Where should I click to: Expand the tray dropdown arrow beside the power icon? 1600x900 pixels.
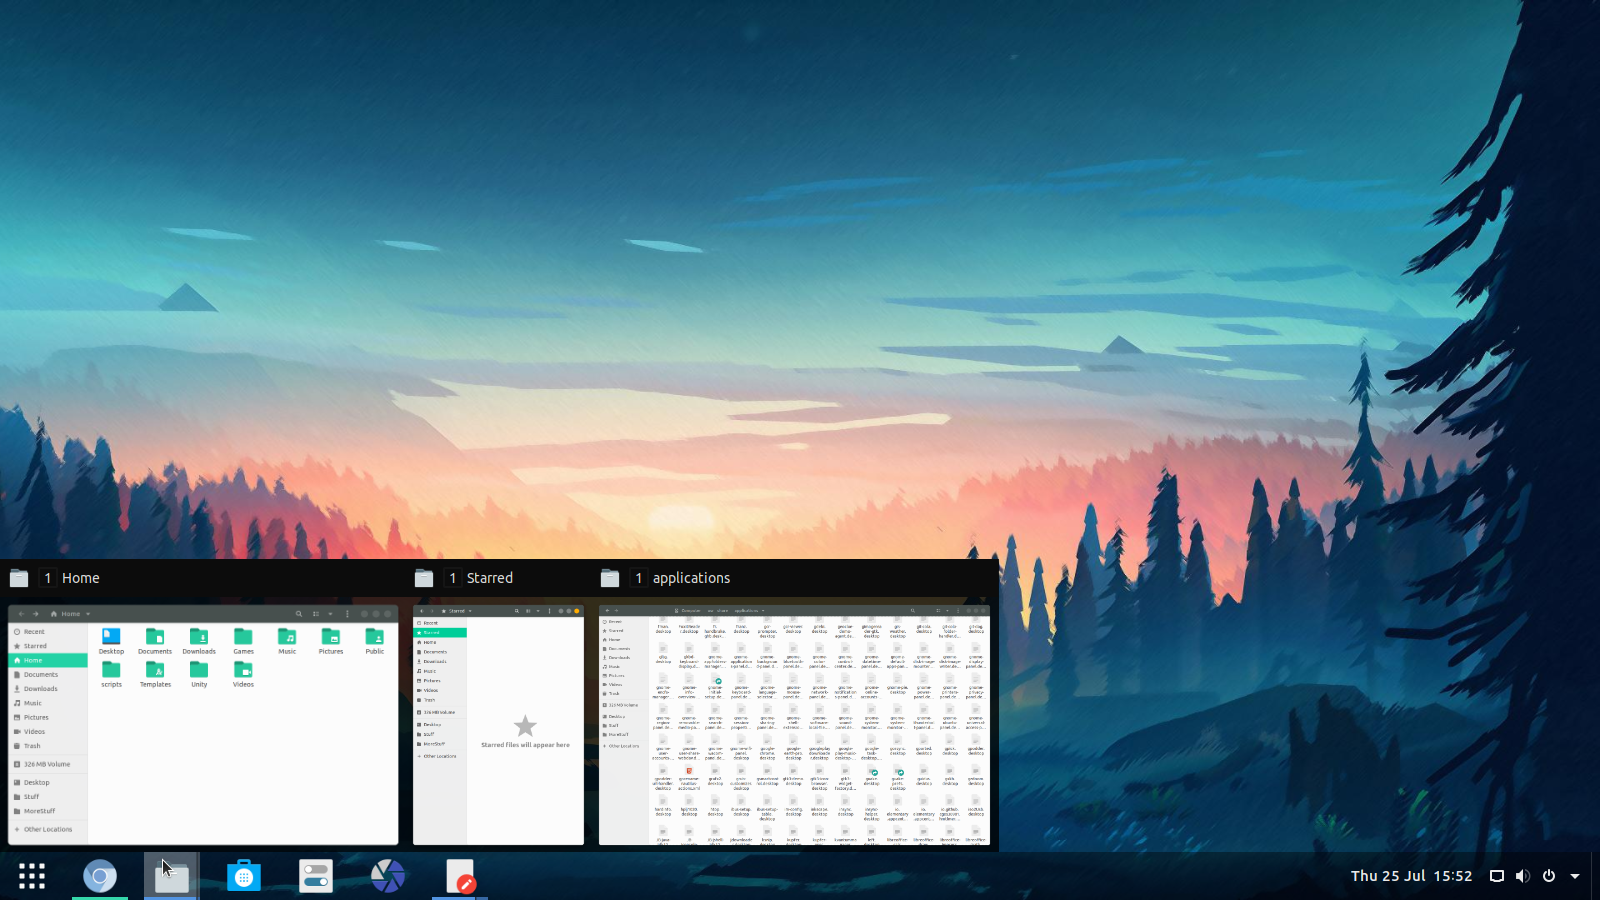(x=1575, y=876)
